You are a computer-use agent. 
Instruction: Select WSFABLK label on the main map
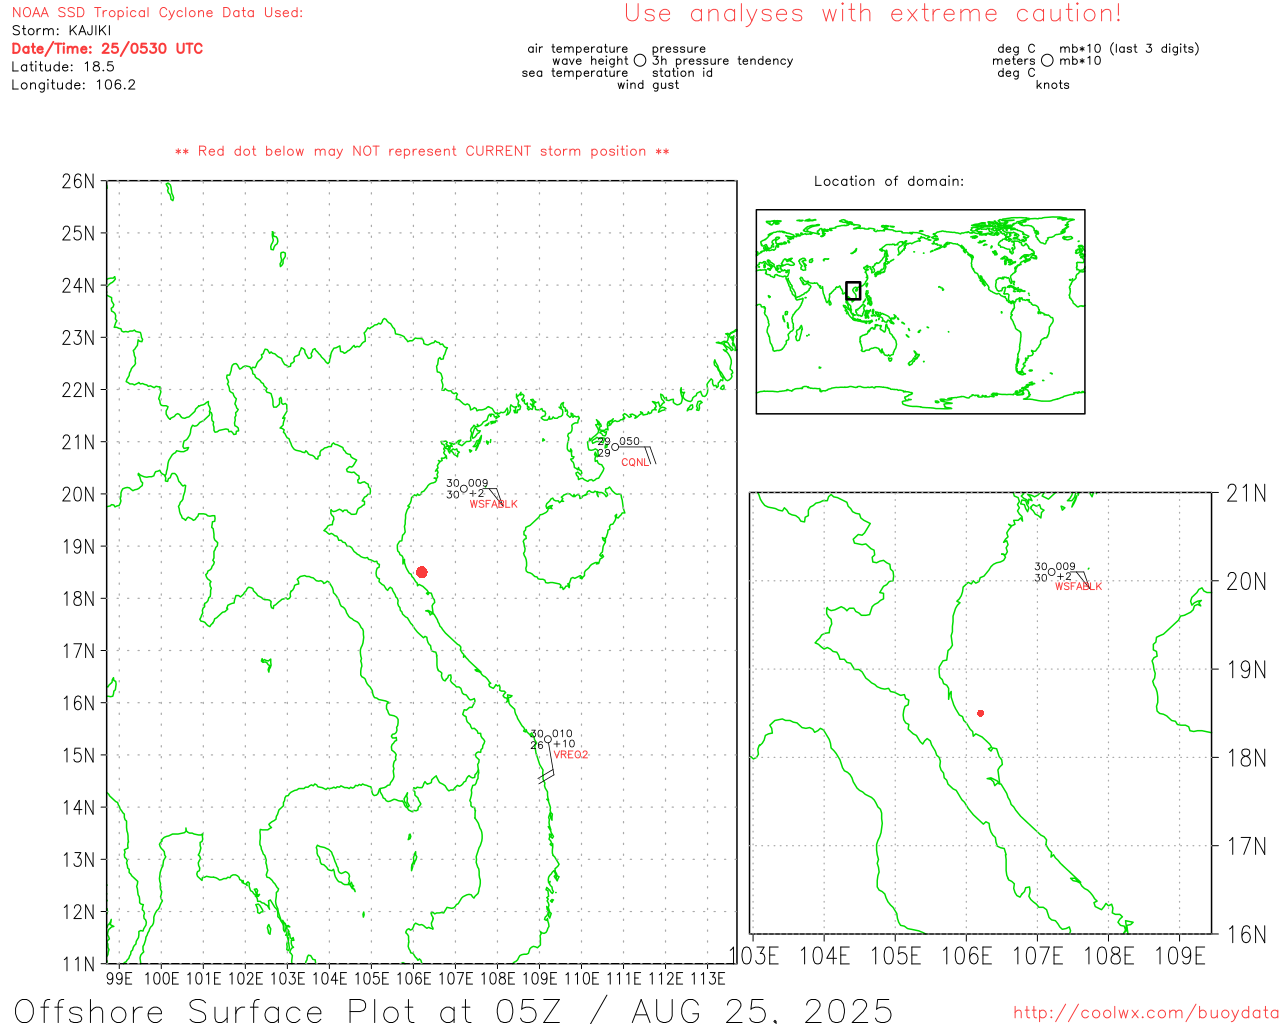pyautogui.click(x=494, y=504)
